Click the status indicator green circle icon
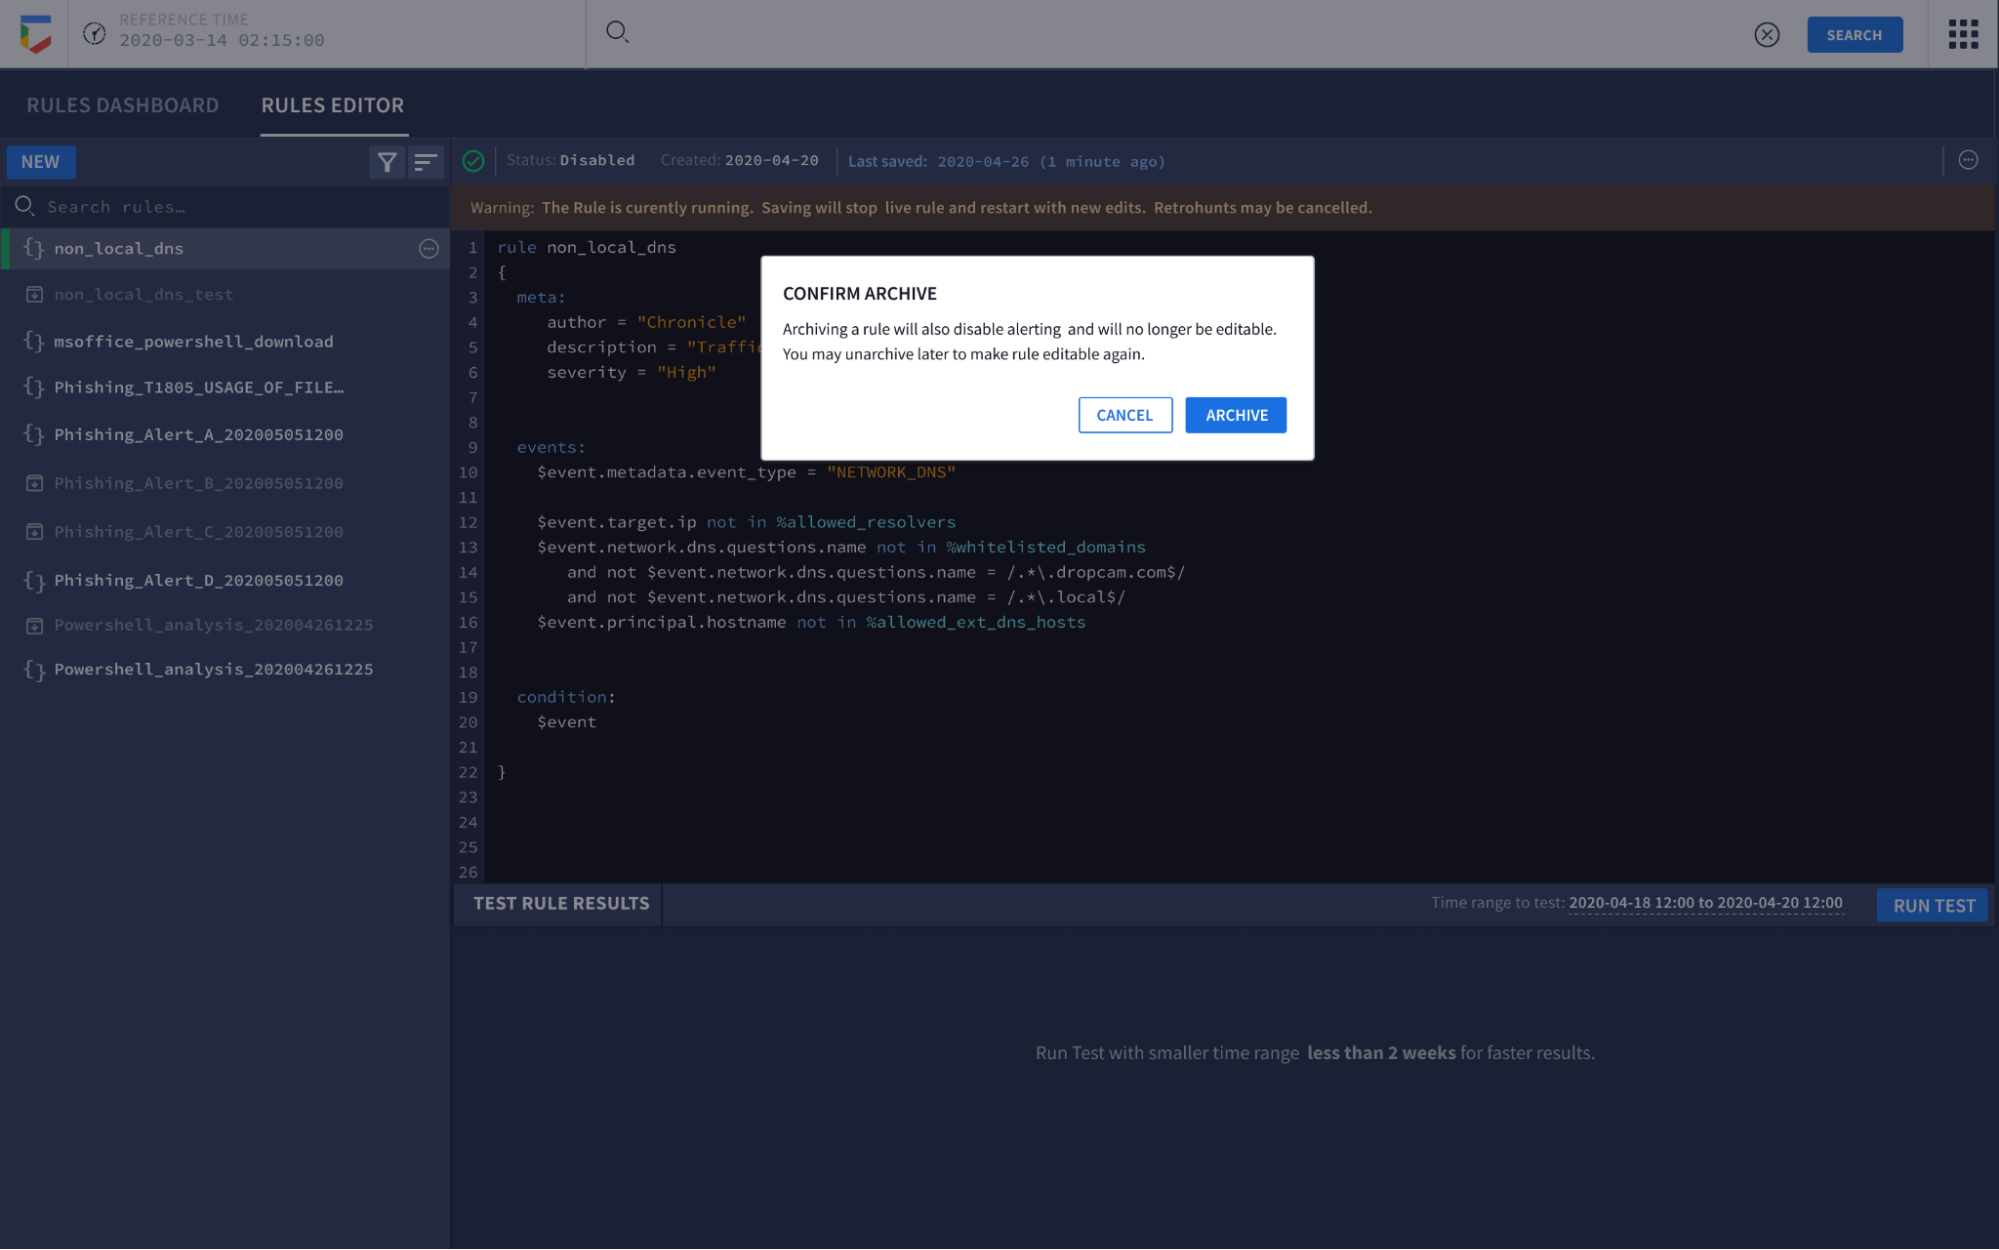This screenshot has width=1999, height=1250. point(474,160)
